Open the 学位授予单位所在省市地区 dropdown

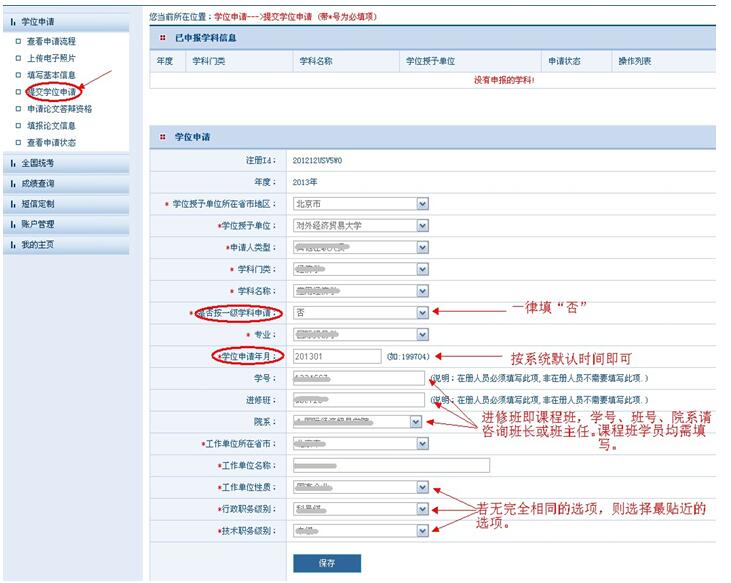tap(361, 204)
